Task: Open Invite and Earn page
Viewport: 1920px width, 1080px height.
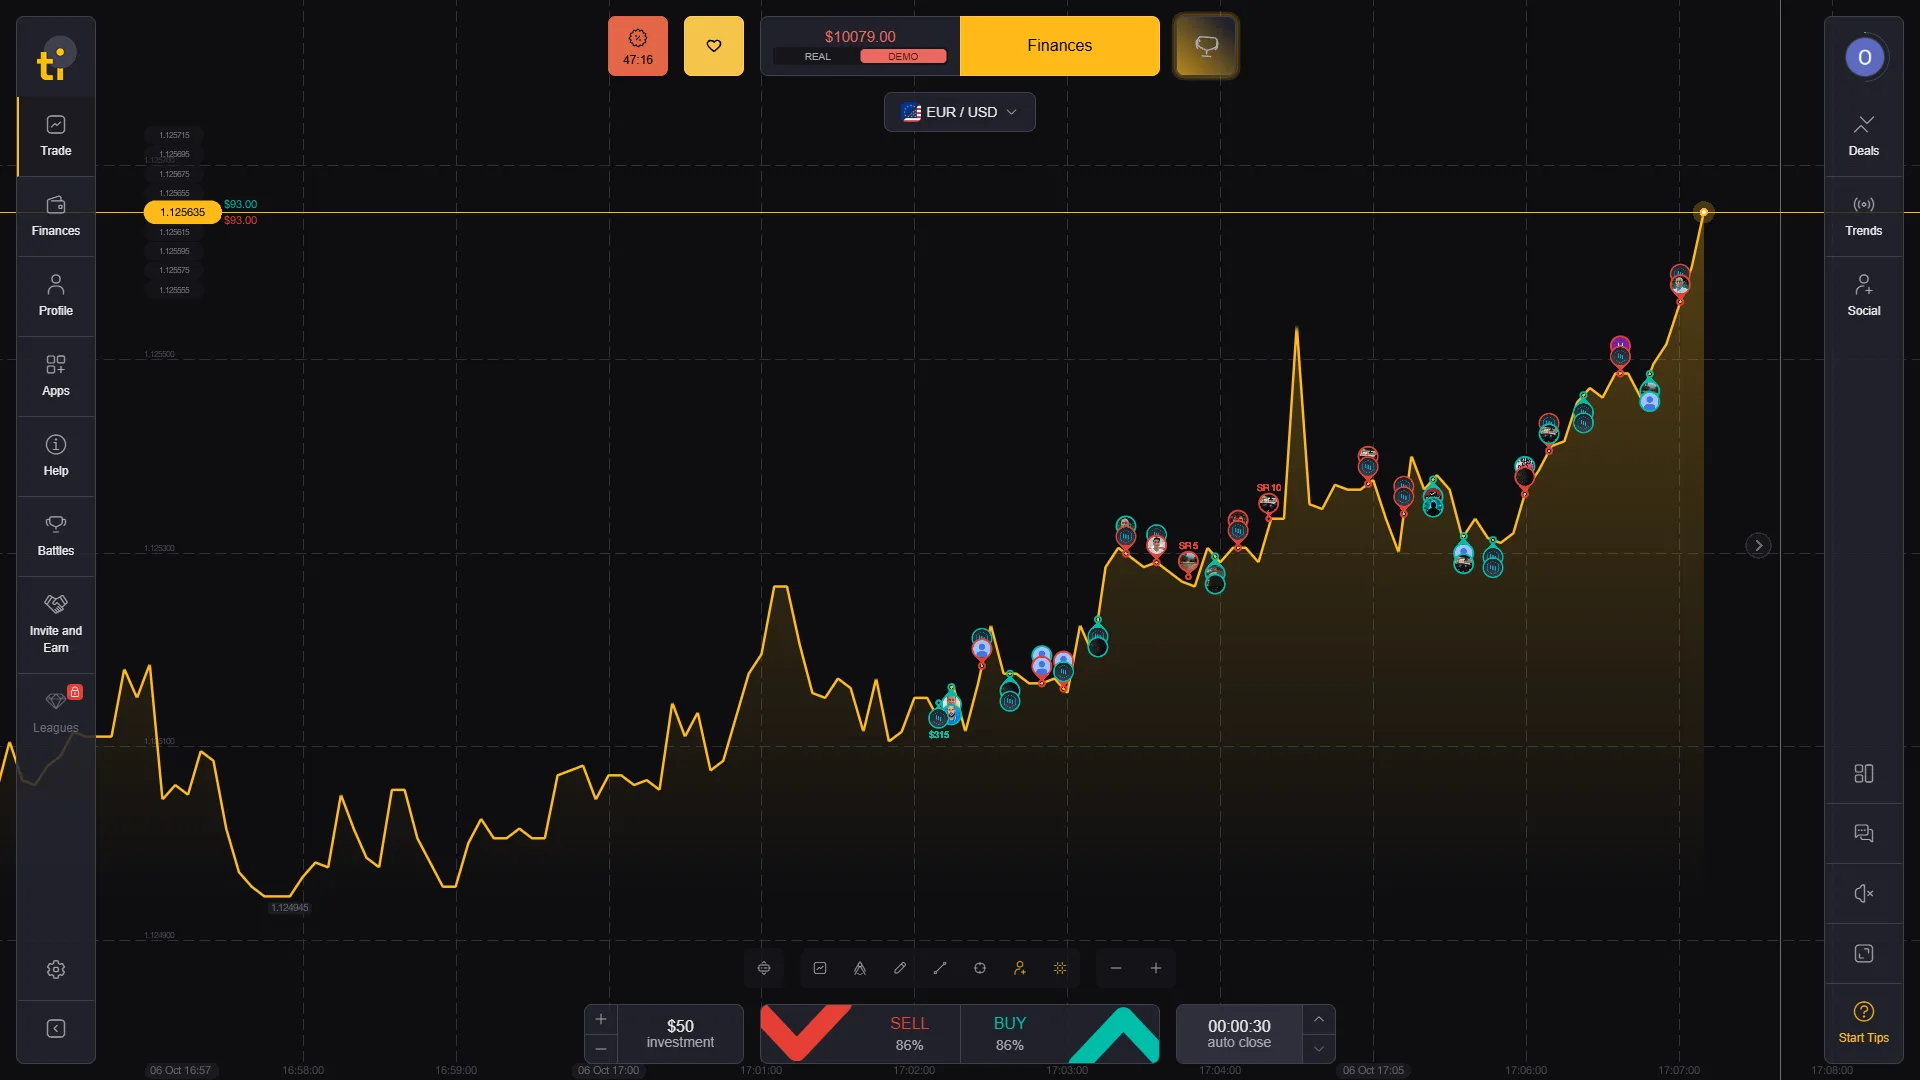Action: (56, 624)
